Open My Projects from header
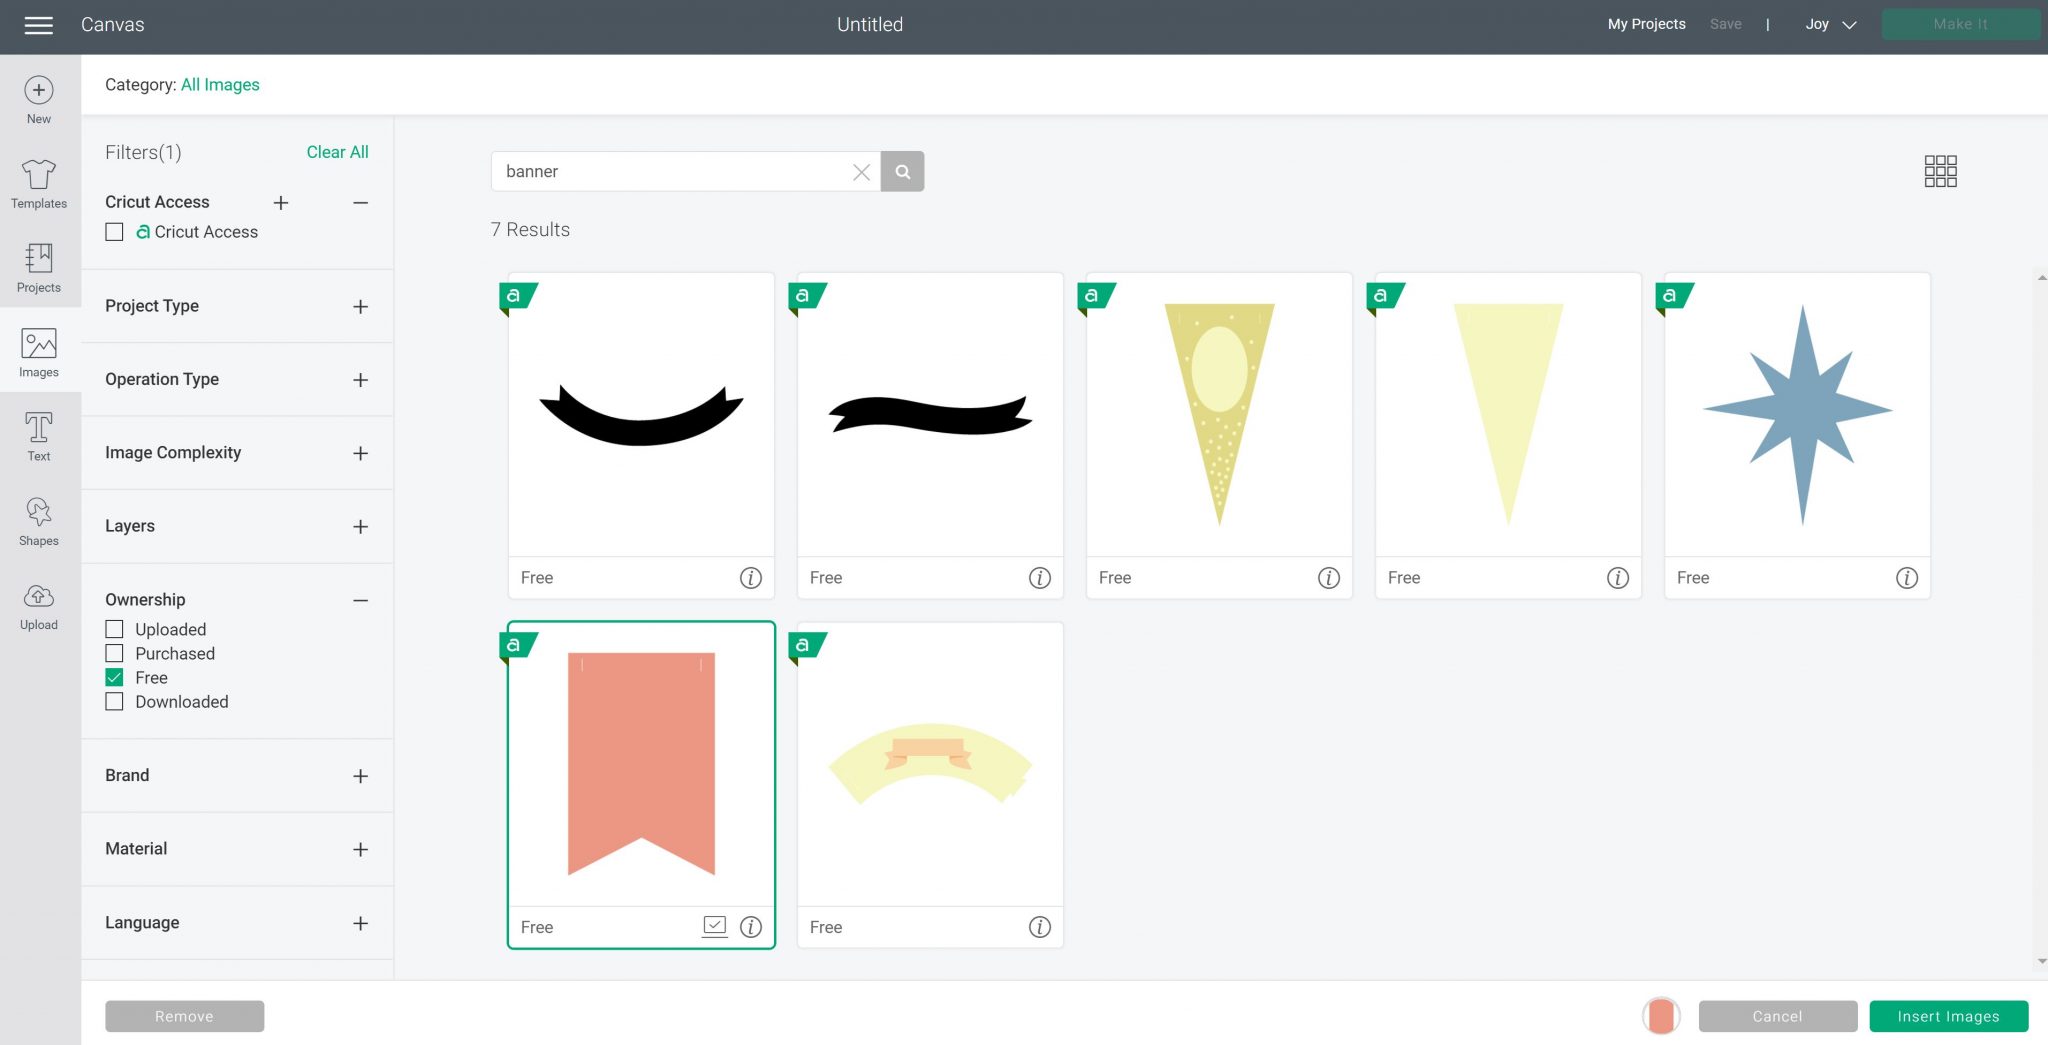This screenshot has height=1045, width=2048. tap(1646, 25)
